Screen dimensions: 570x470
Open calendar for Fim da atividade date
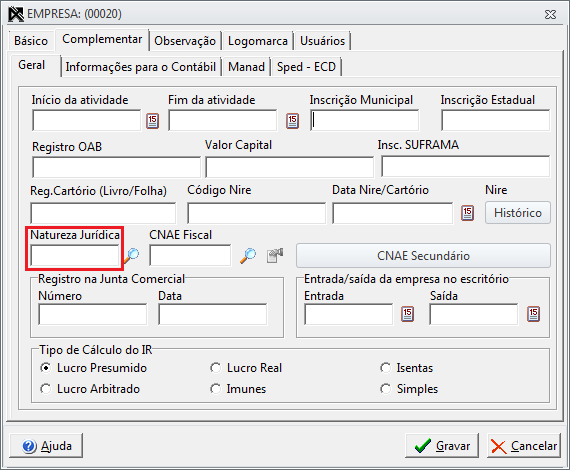pyautogui.click(x=292, y=121)
